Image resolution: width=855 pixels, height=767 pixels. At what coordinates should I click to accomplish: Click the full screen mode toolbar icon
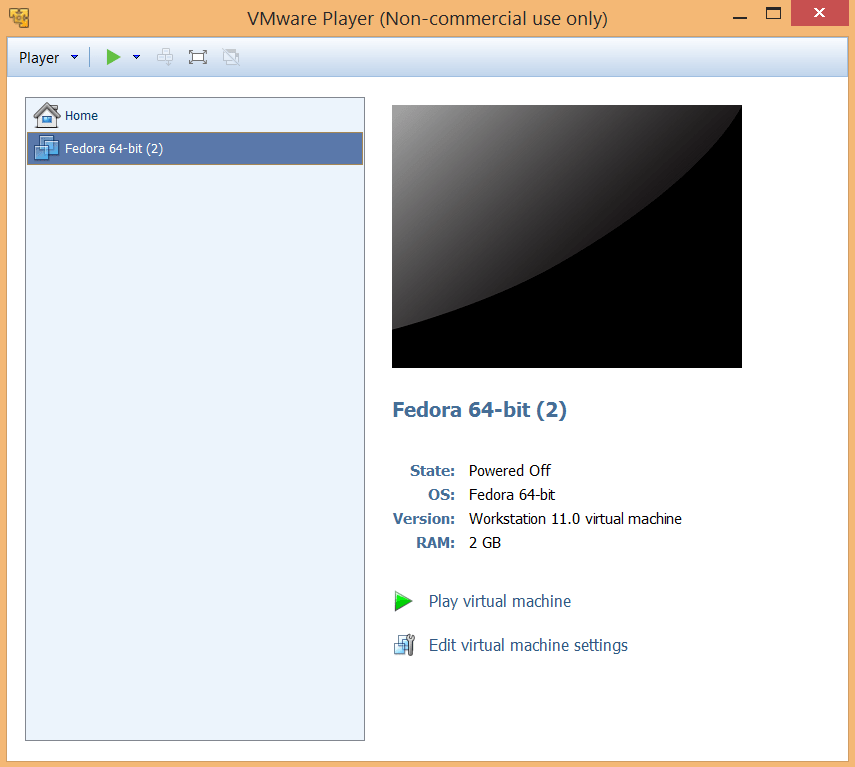(x=197, y=57)
